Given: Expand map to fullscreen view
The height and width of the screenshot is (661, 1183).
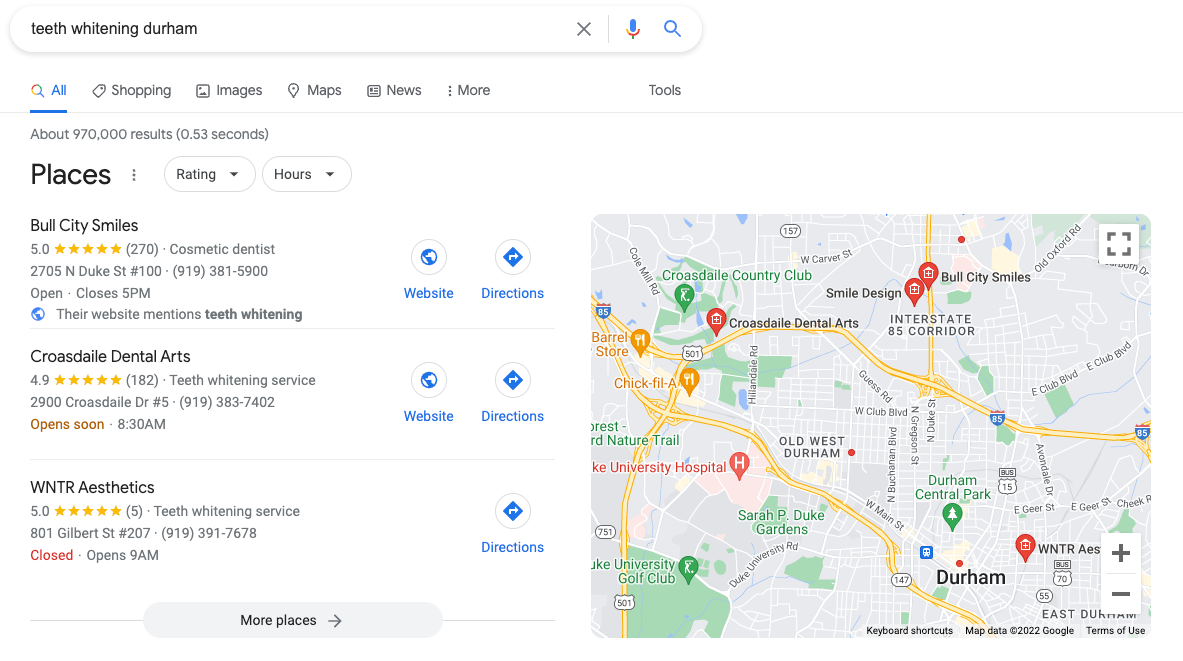Looking at the screenshot, I should pyautogui.click(x=1118, y=244).
